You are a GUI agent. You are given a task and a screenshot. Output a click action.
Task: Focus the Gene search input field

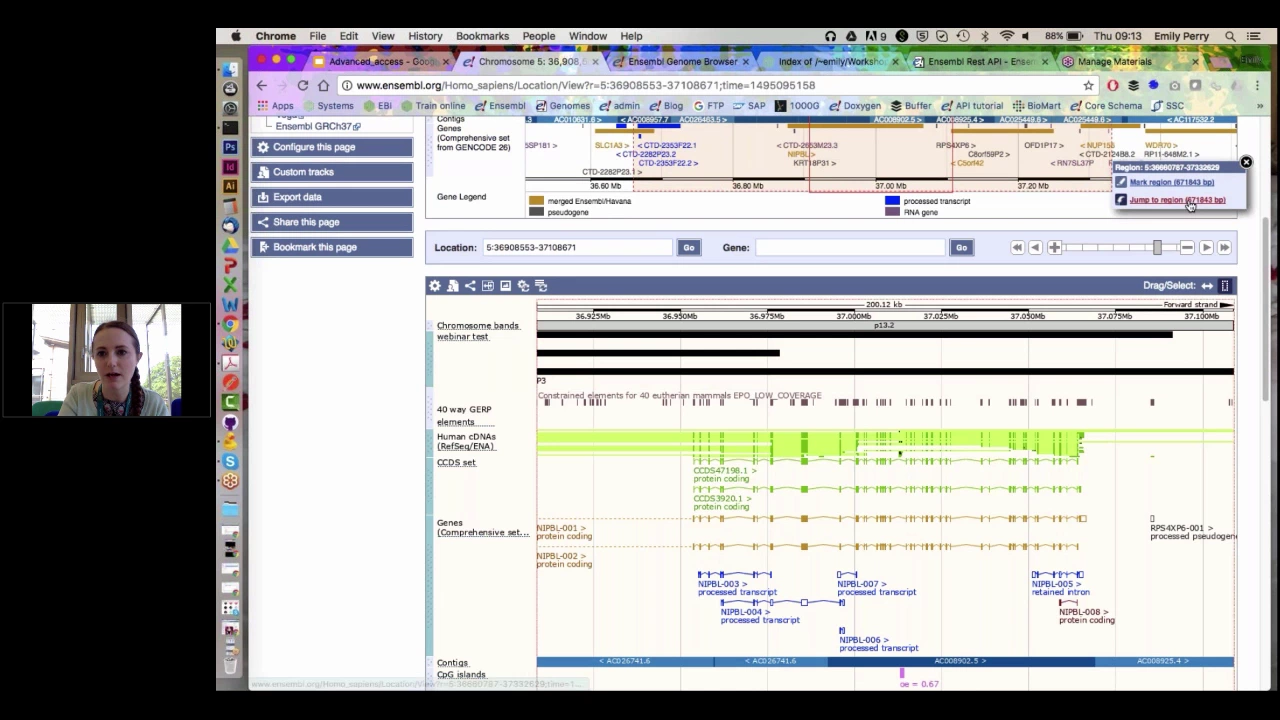(x=850, y=247)
